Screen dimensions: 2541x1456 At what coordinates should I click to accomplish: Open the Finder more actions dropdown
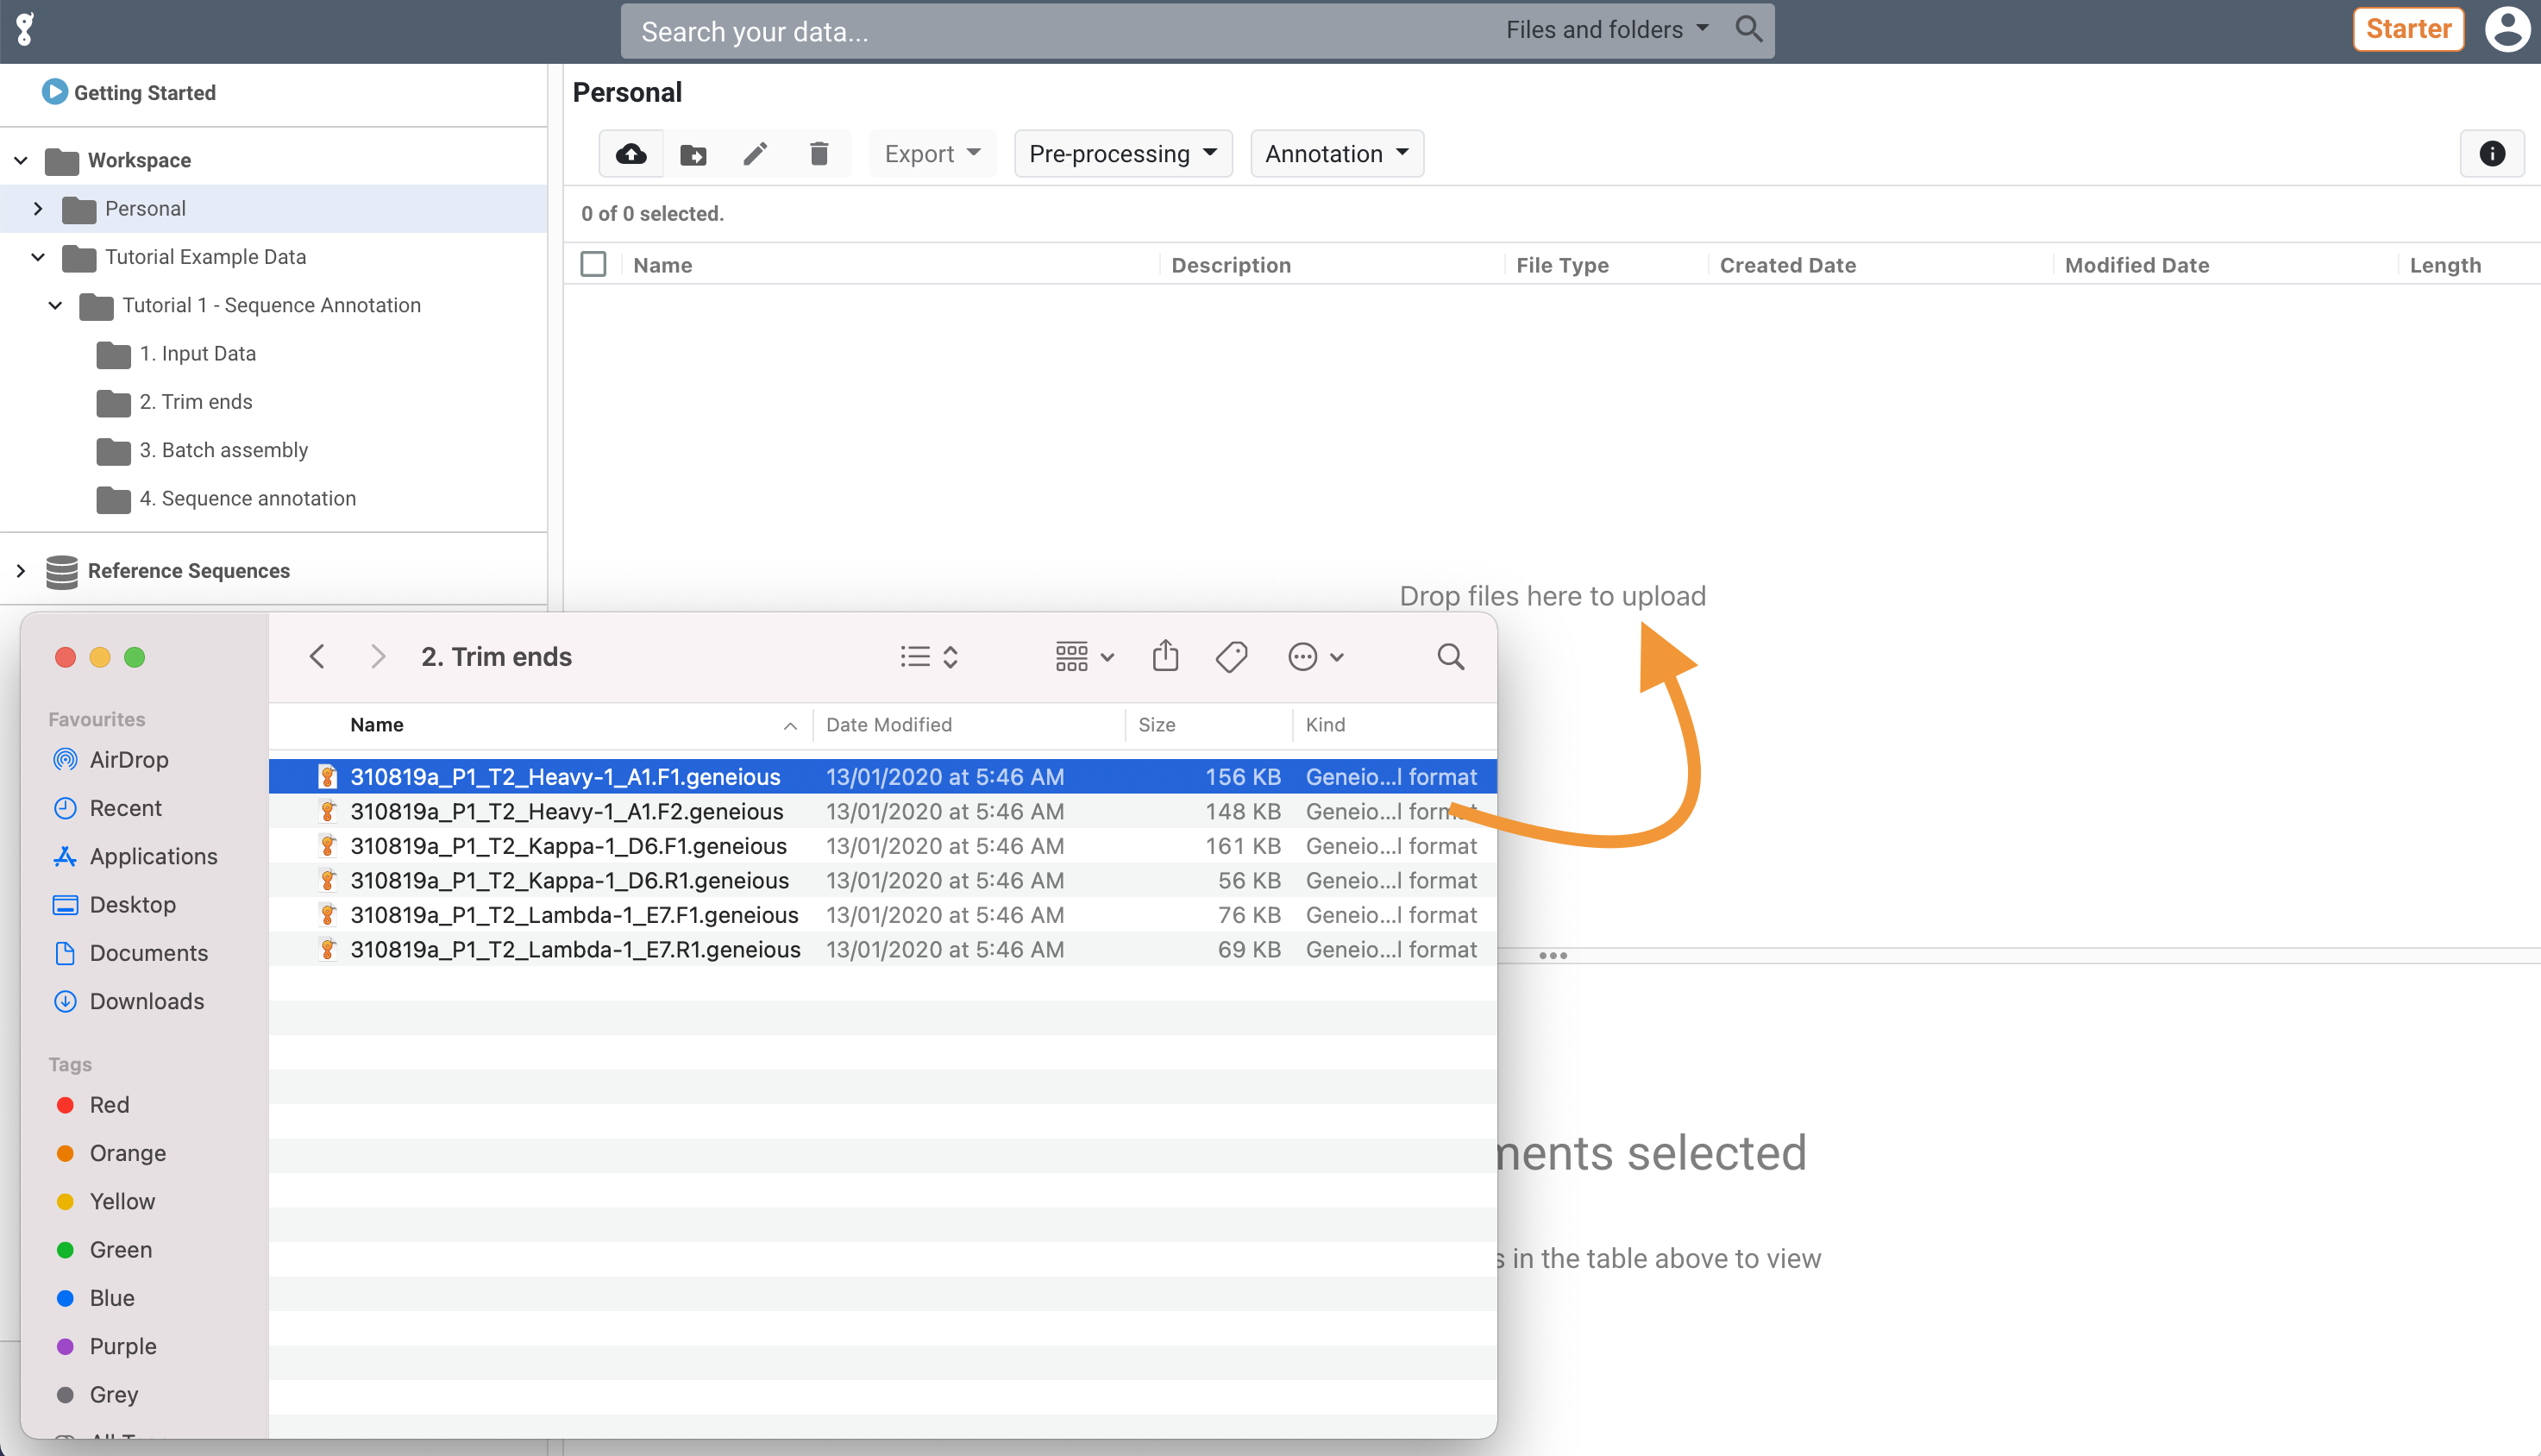[1316, 657]
